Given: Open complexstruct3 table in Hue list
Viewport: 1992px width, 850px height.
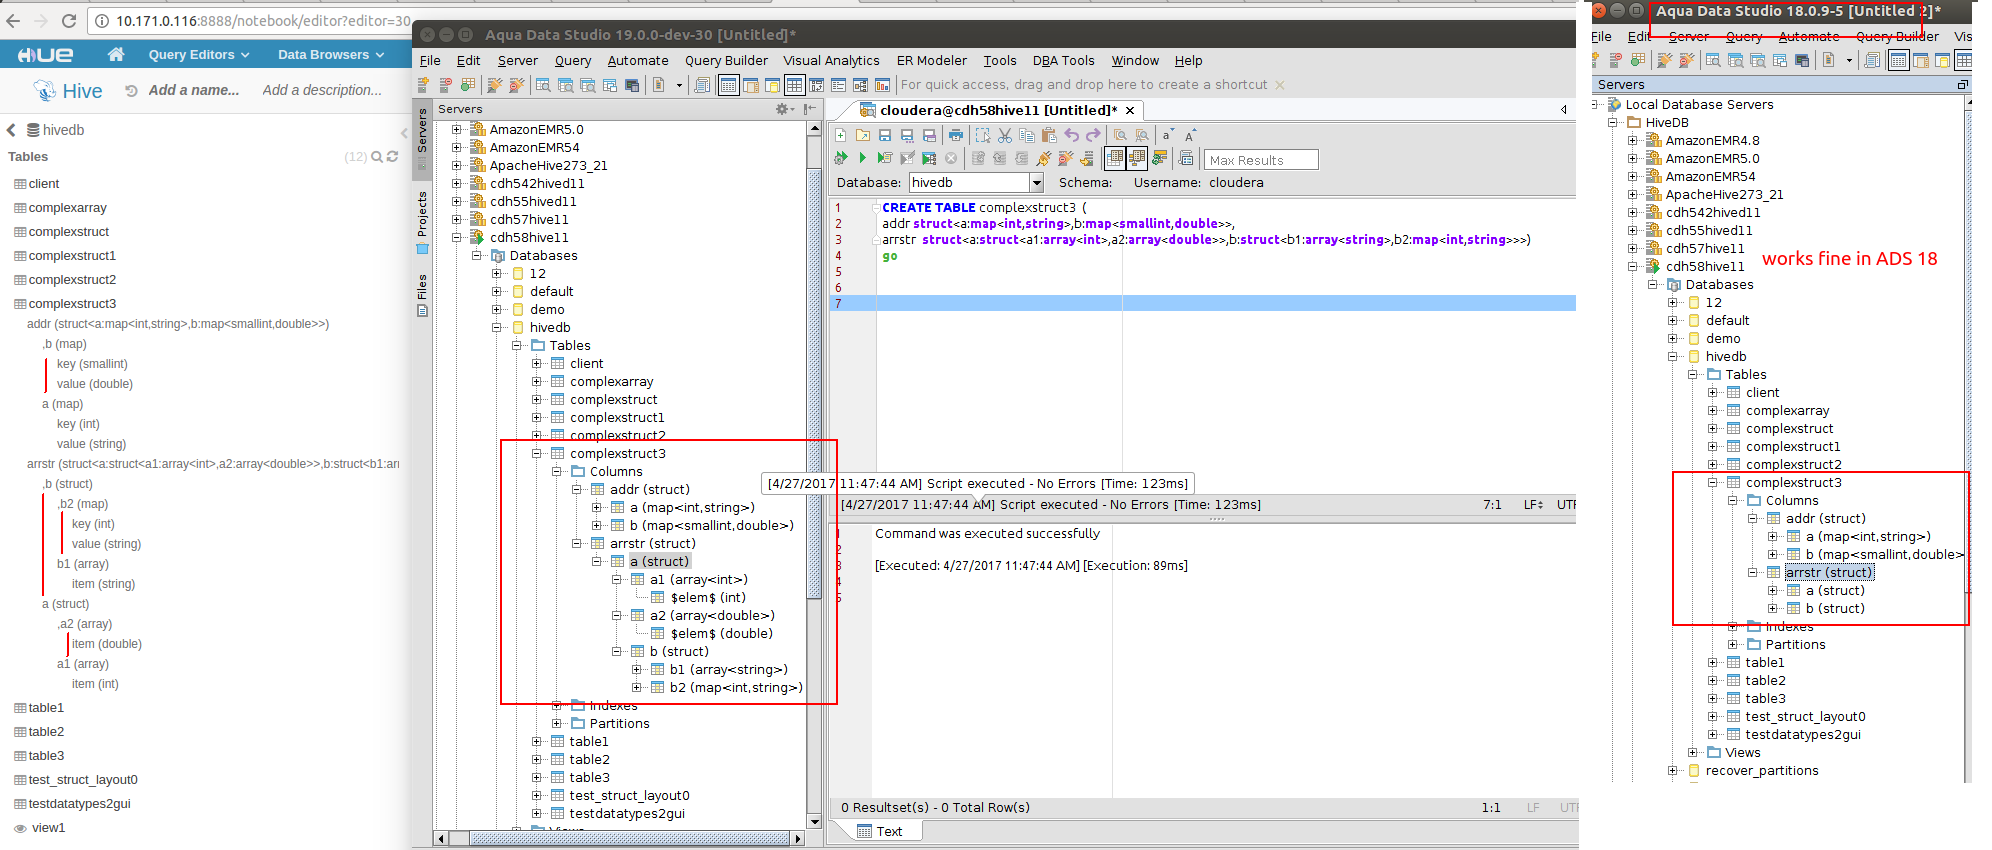Looking at the screenshot, I should [x=72, y=303].
